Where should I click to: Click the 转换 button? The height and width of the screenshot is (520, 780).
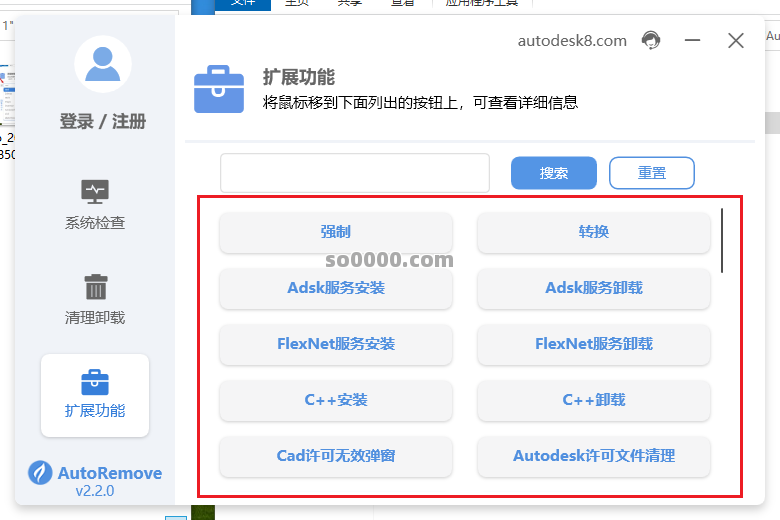pos(594,232)
